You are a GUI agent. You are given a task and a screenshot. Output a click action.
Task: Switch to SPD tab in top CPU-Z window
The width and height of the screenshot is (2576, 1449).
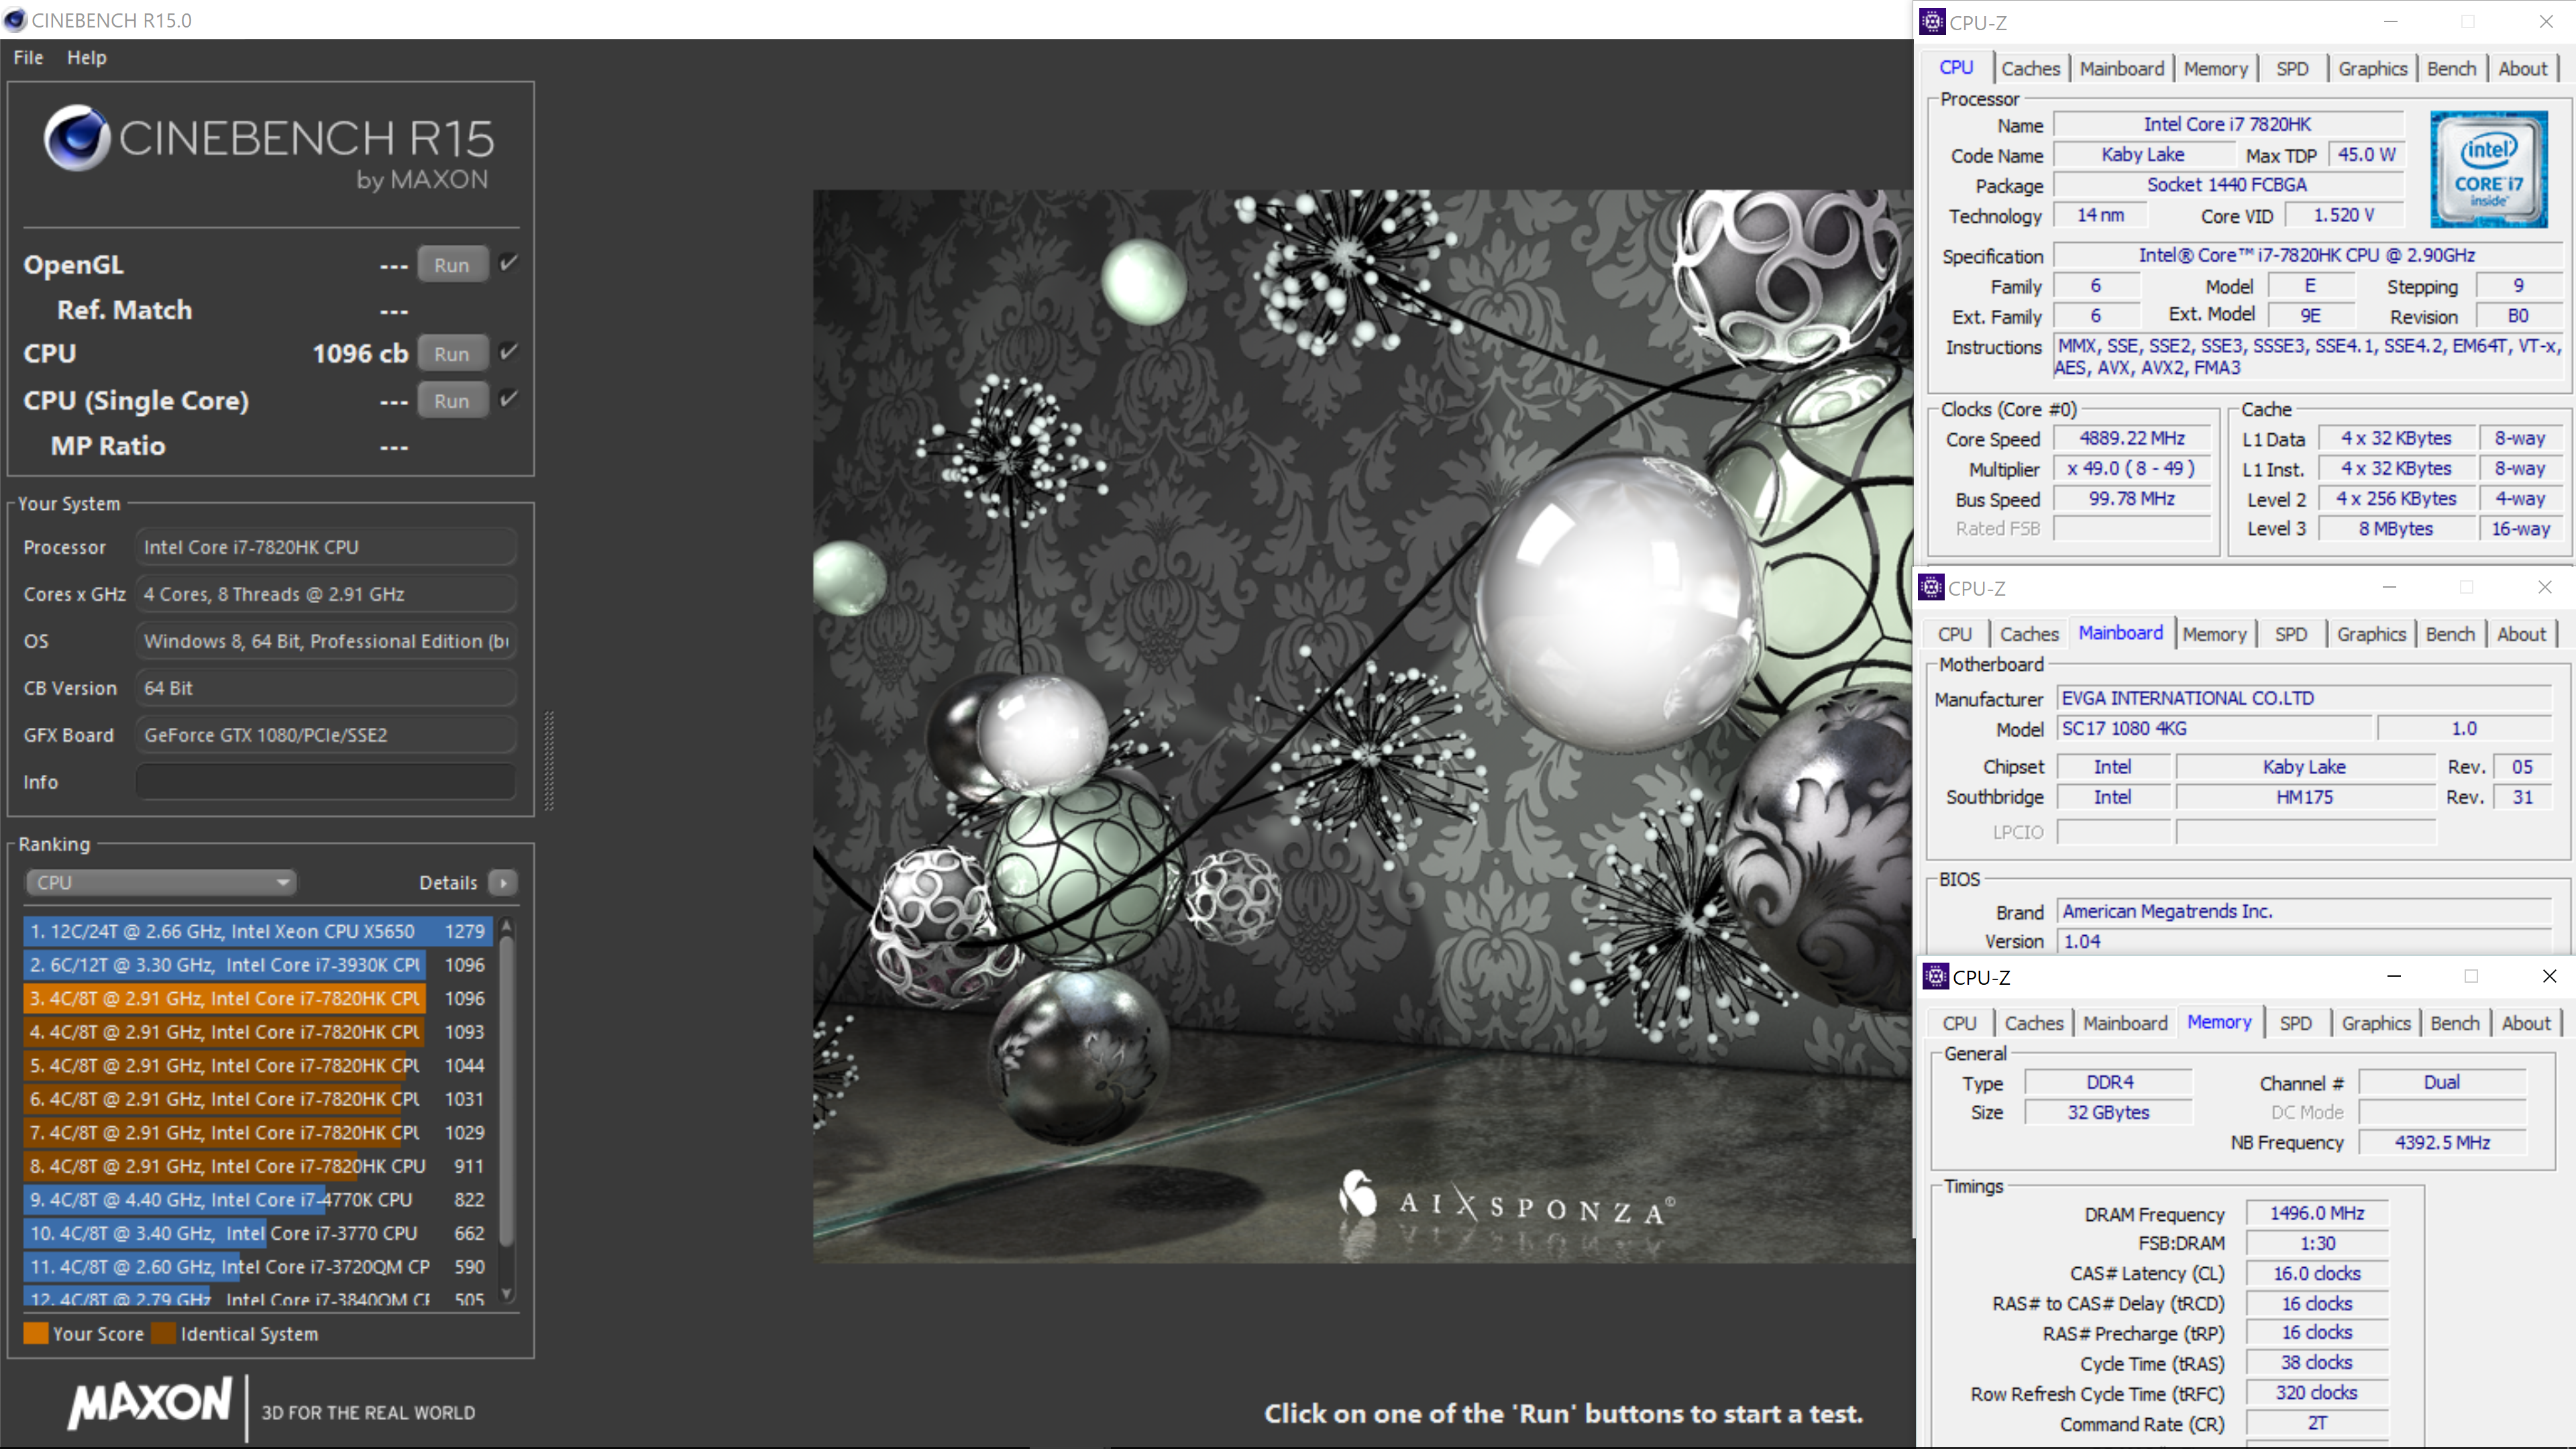tap(2292, 68)
